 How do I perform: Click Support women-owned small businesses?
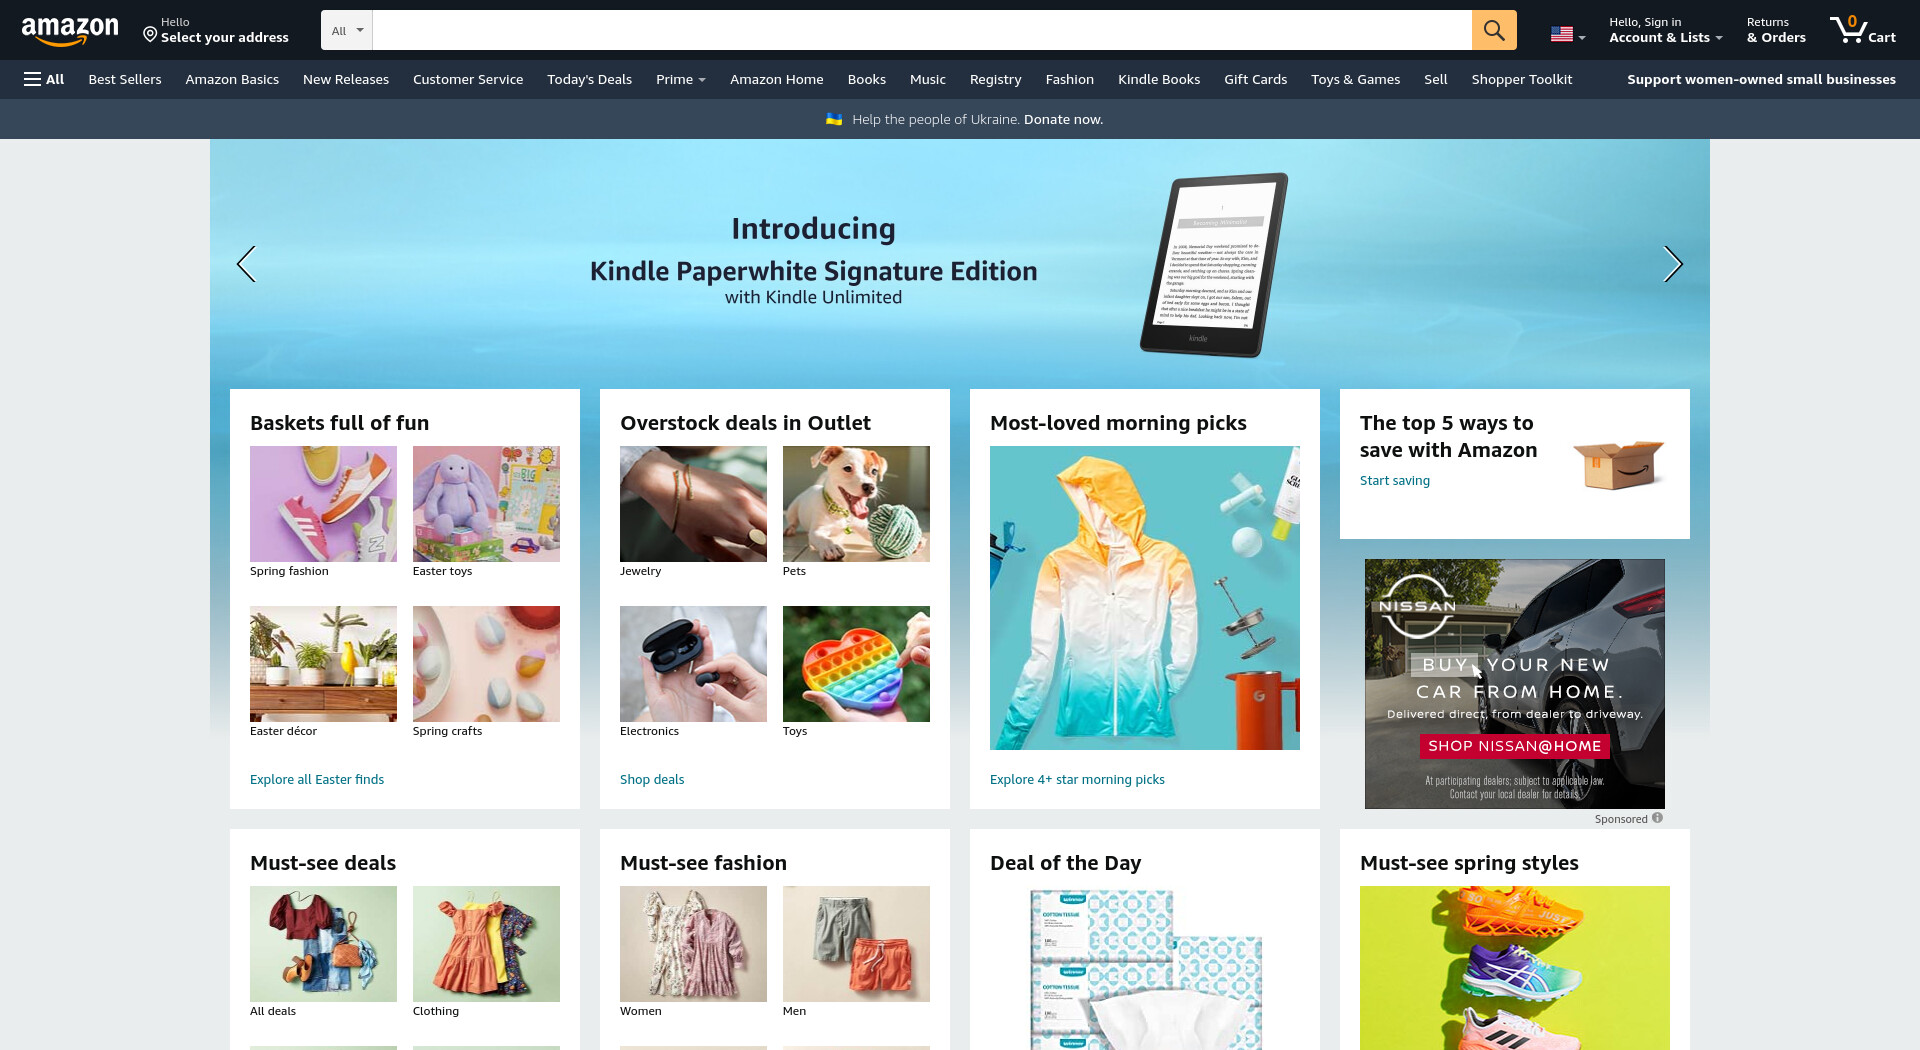tap(1761, 79)
